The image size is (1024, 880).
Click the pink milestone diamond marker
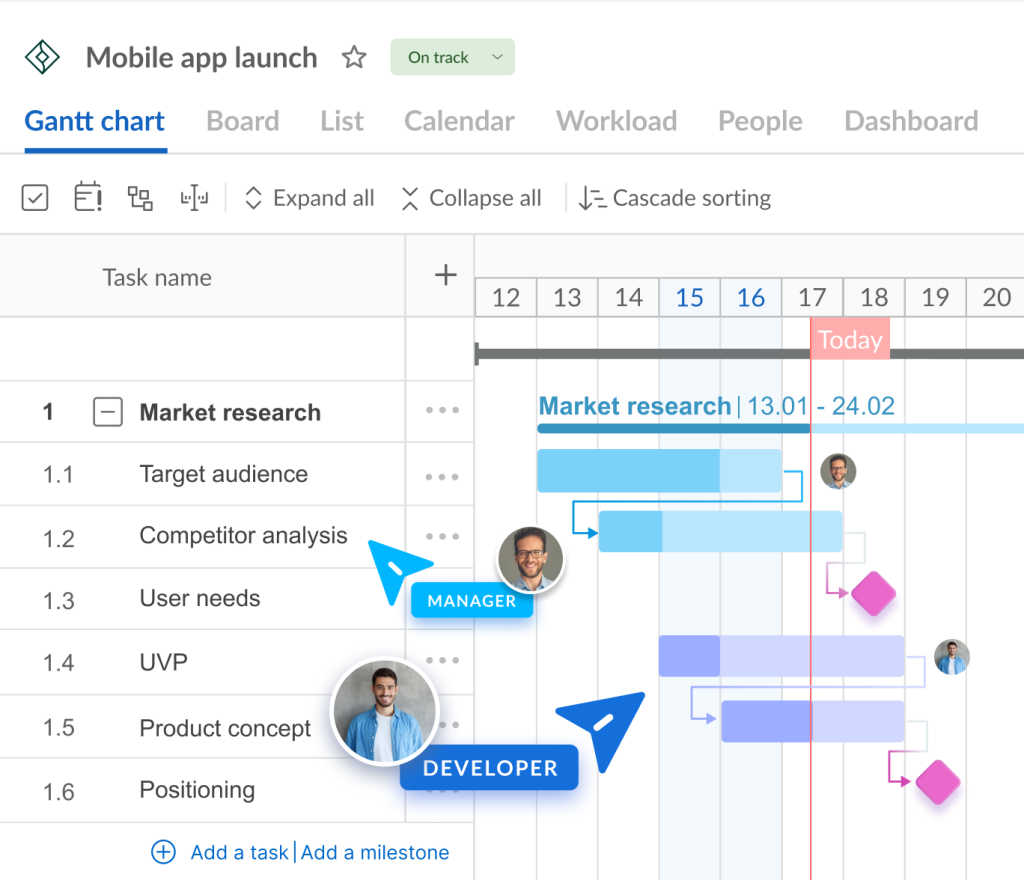point(872,593)
